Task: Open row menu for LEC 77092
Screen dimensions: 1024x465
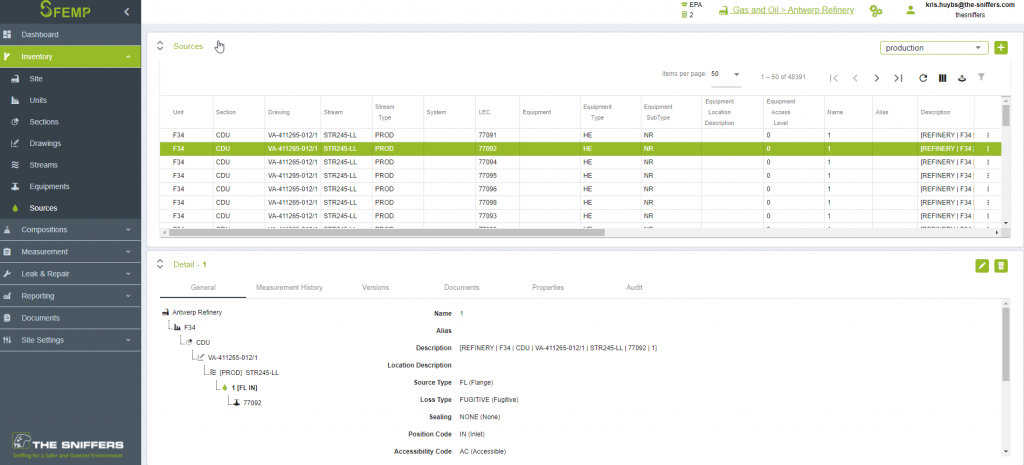Action: click(x=988, y=149)
